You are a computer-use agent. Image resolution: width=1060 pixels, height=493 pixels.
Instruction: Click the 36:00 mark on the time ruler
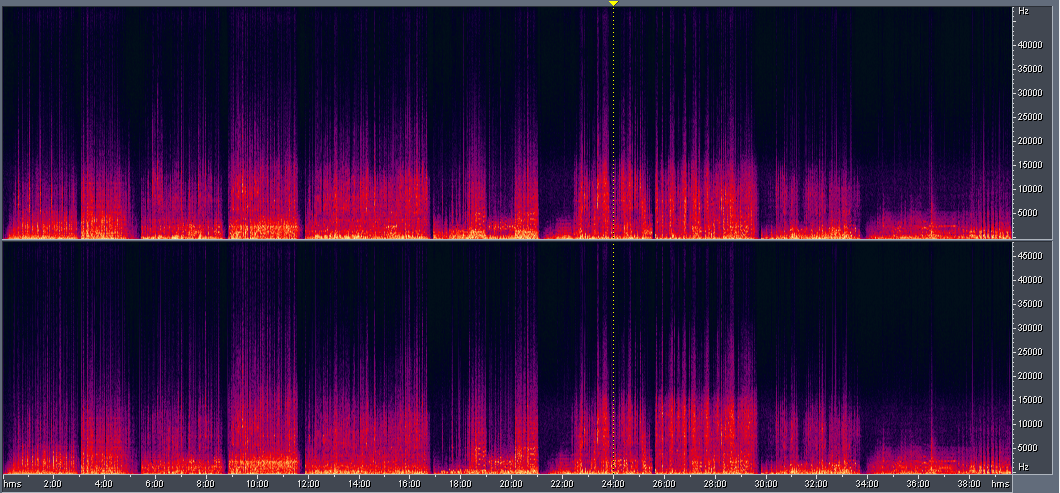click(x=919, y=484)
